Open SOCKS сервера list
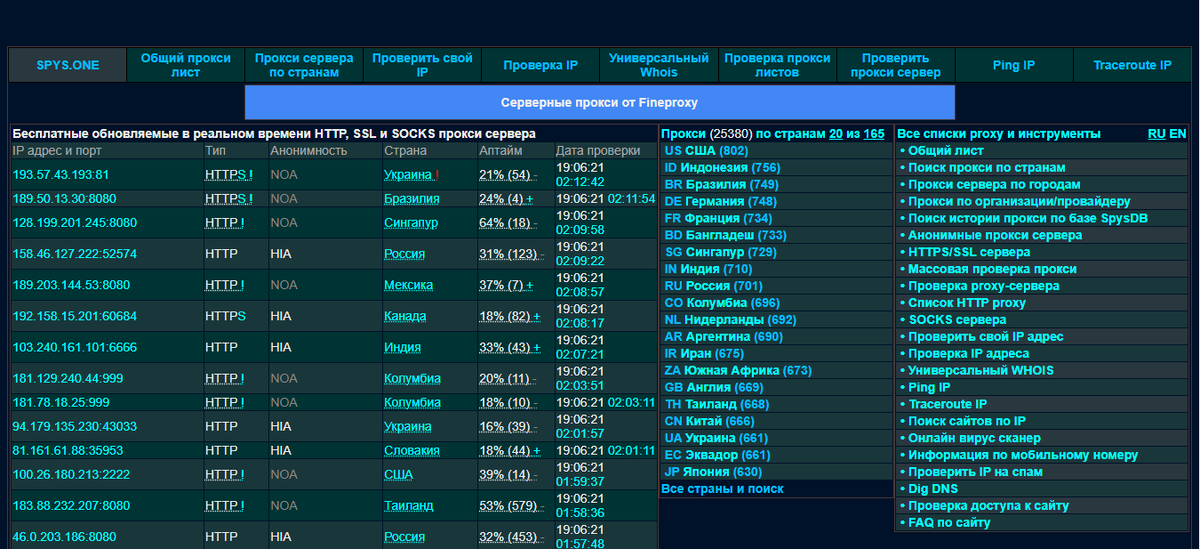 957,320
